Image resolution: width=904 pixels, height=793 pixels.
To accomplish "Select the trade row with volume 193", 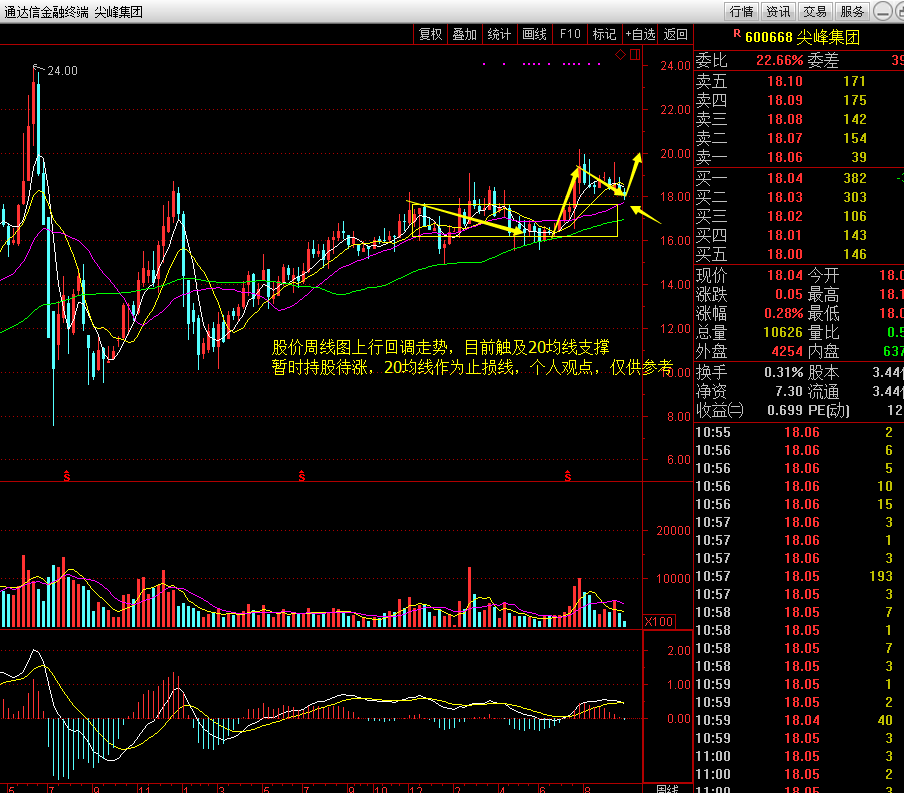I will [x=798, y=576].
